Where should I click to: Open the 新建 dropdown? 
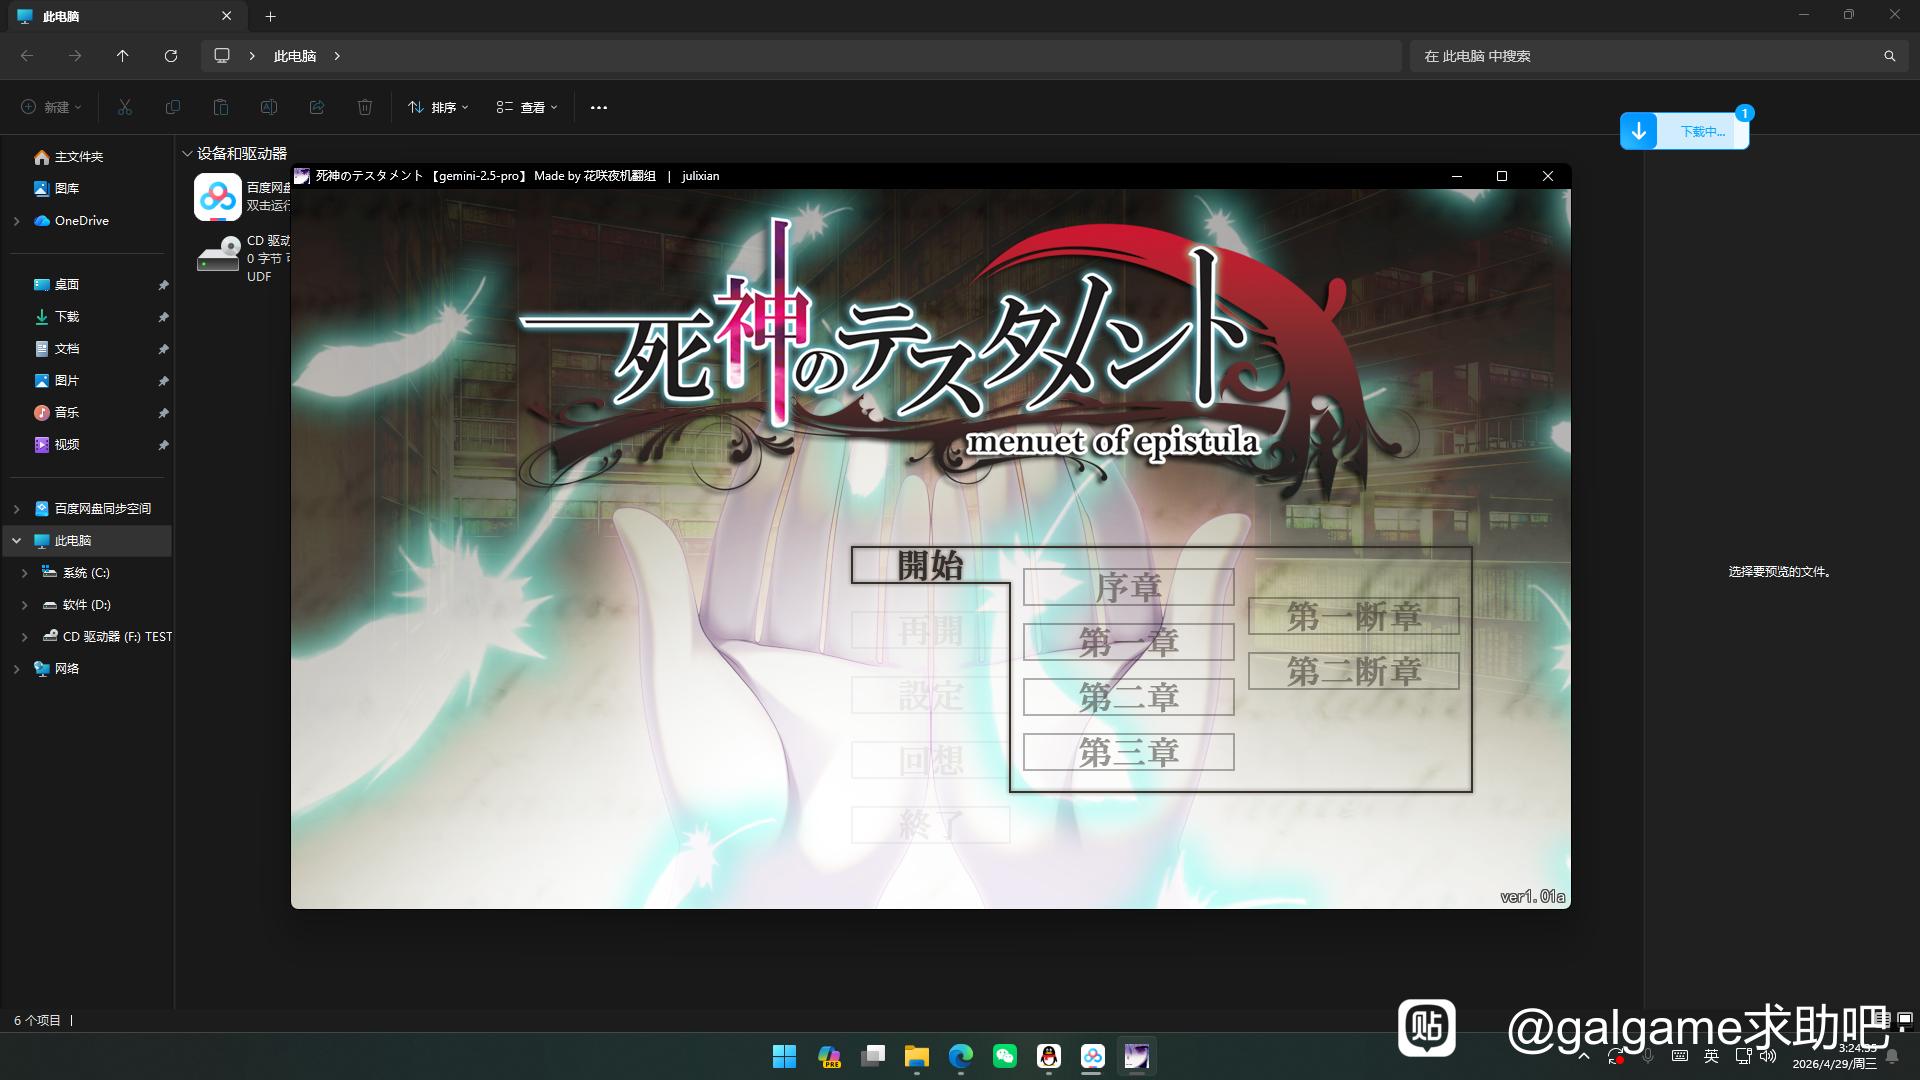[52, 107]
